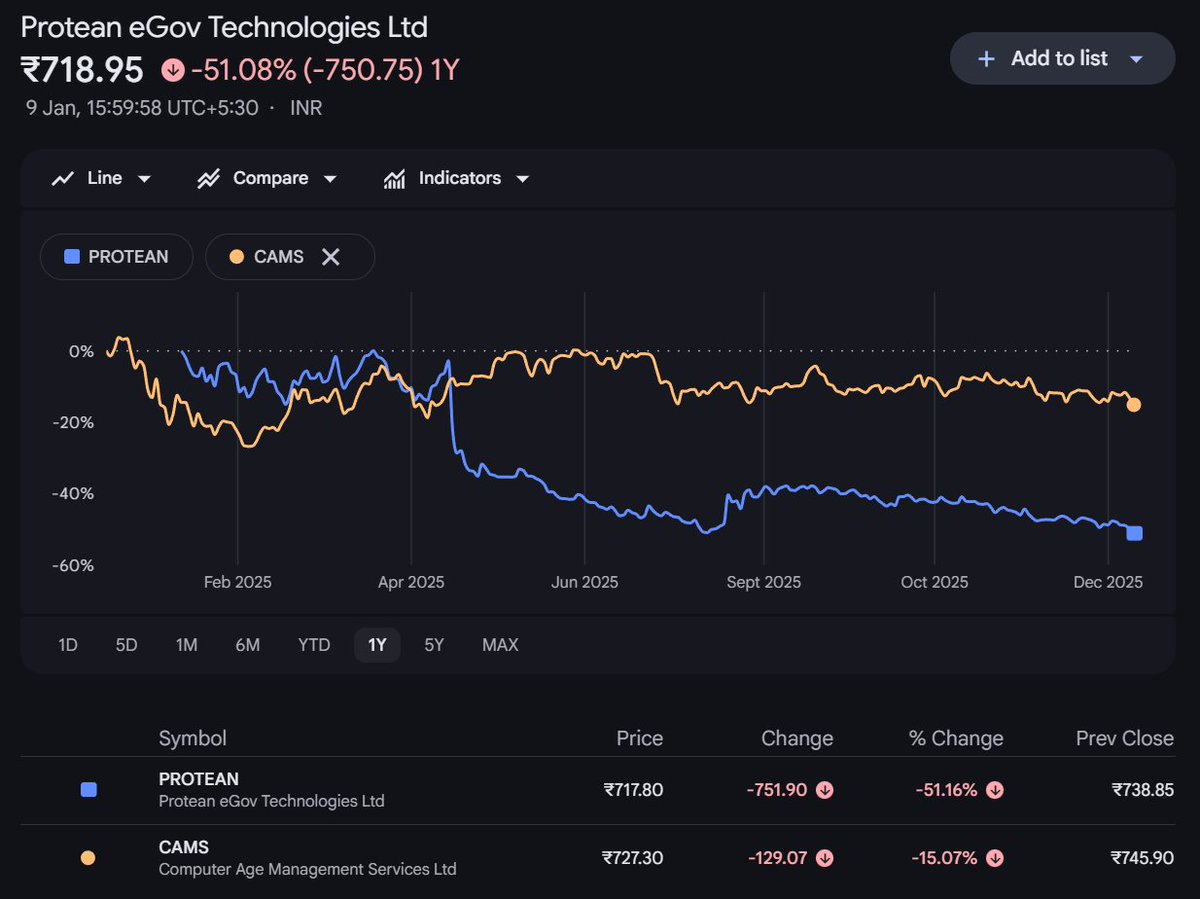Expand the Compare dropdown arrow
Image resolution: width=1200 pixels, height=899 pixels.
[331, 179]
